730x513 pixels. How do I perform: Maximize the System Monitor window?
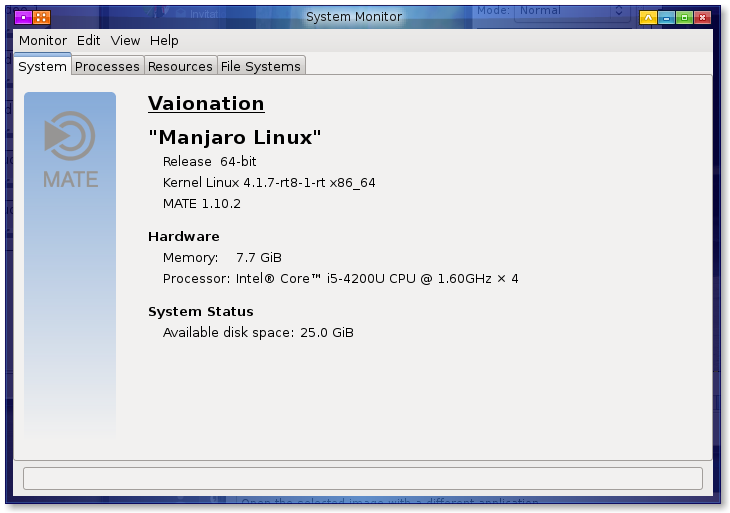pos(684,18)
